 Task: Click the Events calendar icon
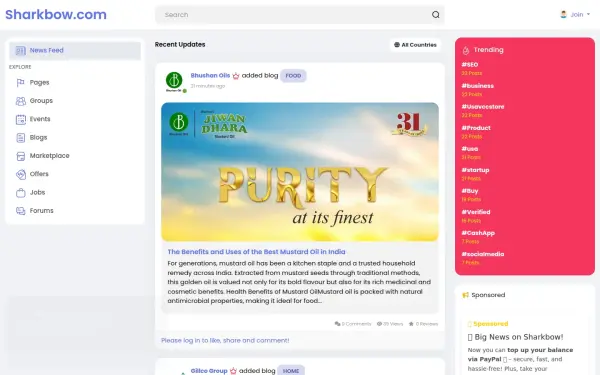coord(20,119)
